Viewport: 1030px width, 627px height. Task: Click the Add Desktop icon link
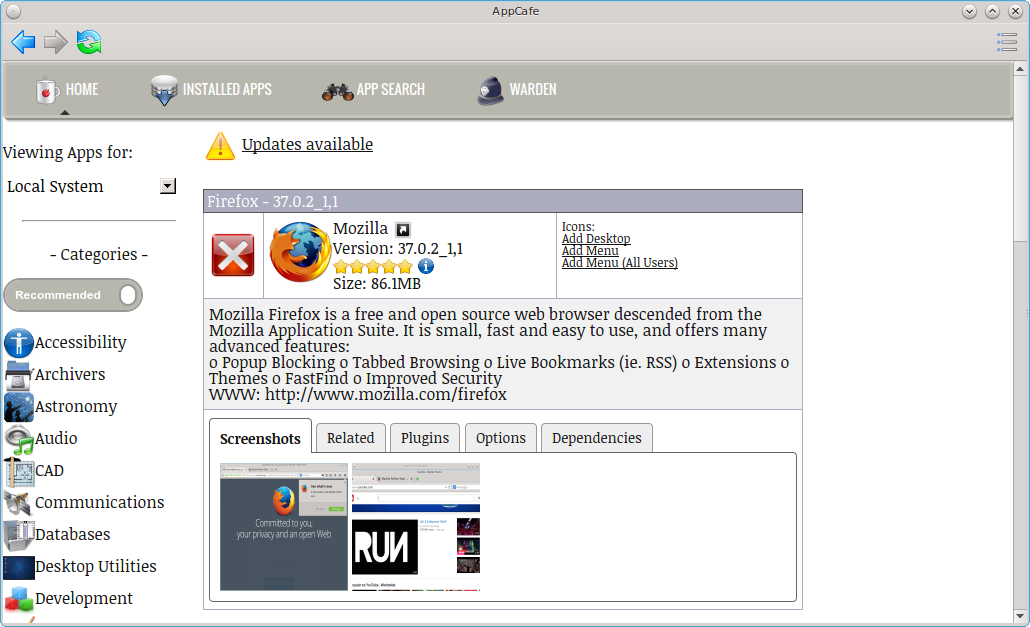tap(596, 239)
